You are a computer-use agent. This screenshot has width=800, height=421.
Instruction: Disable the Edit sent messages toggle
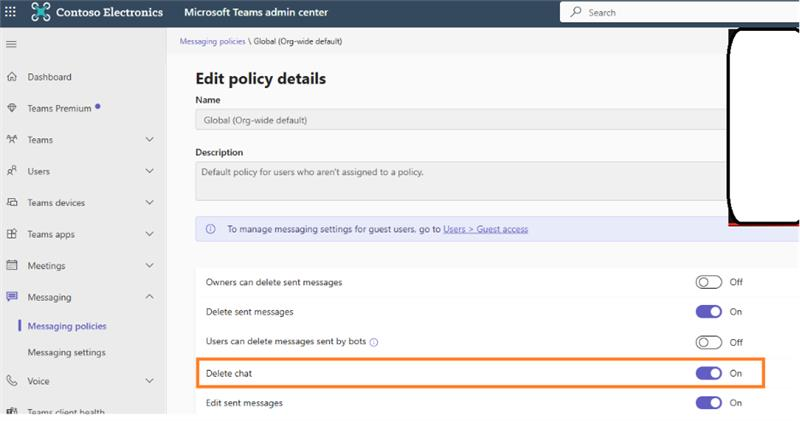[x=709, y=403]
